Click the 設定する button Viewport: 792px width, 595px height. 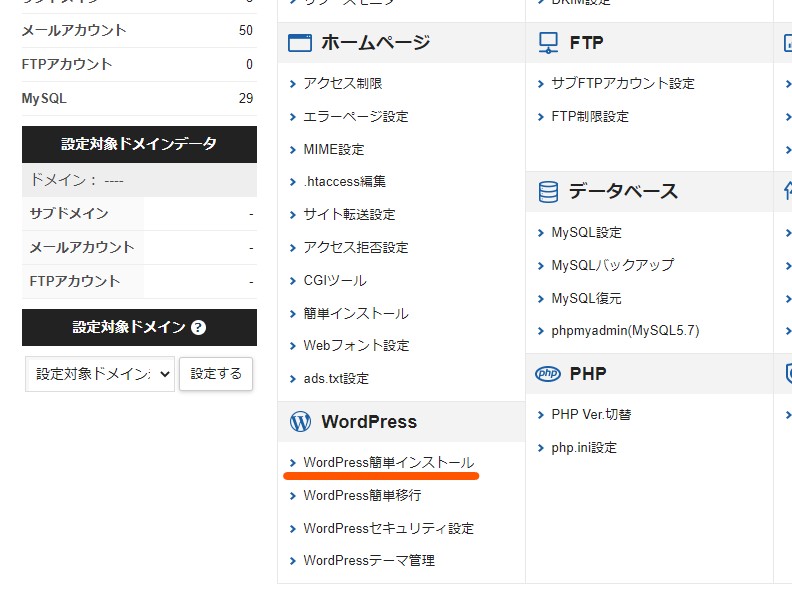coord(216,374)
